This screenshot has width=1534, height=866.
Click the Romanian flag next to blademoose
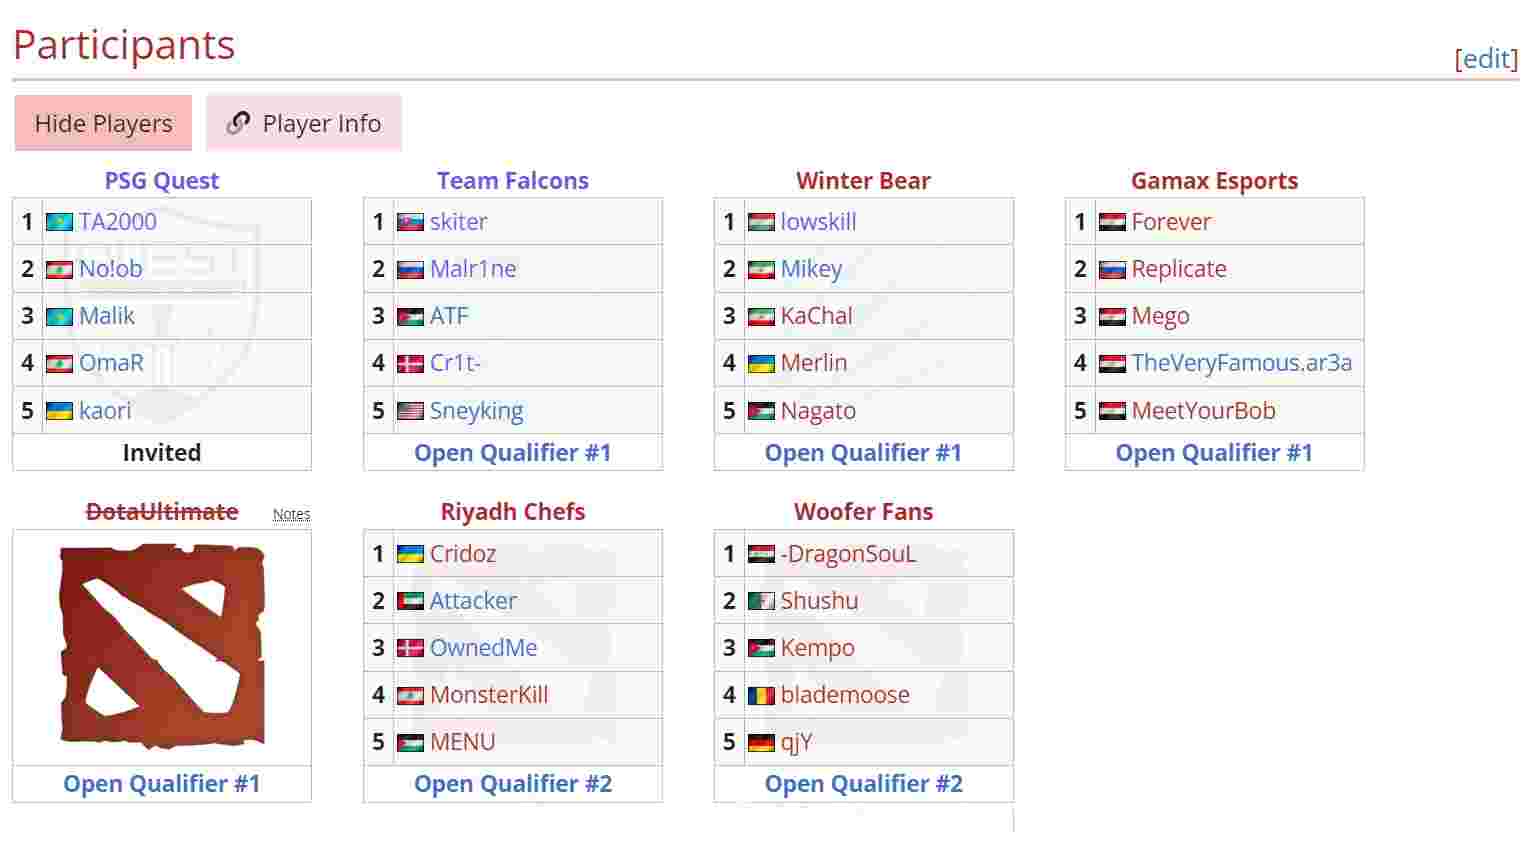click(761, 695)
